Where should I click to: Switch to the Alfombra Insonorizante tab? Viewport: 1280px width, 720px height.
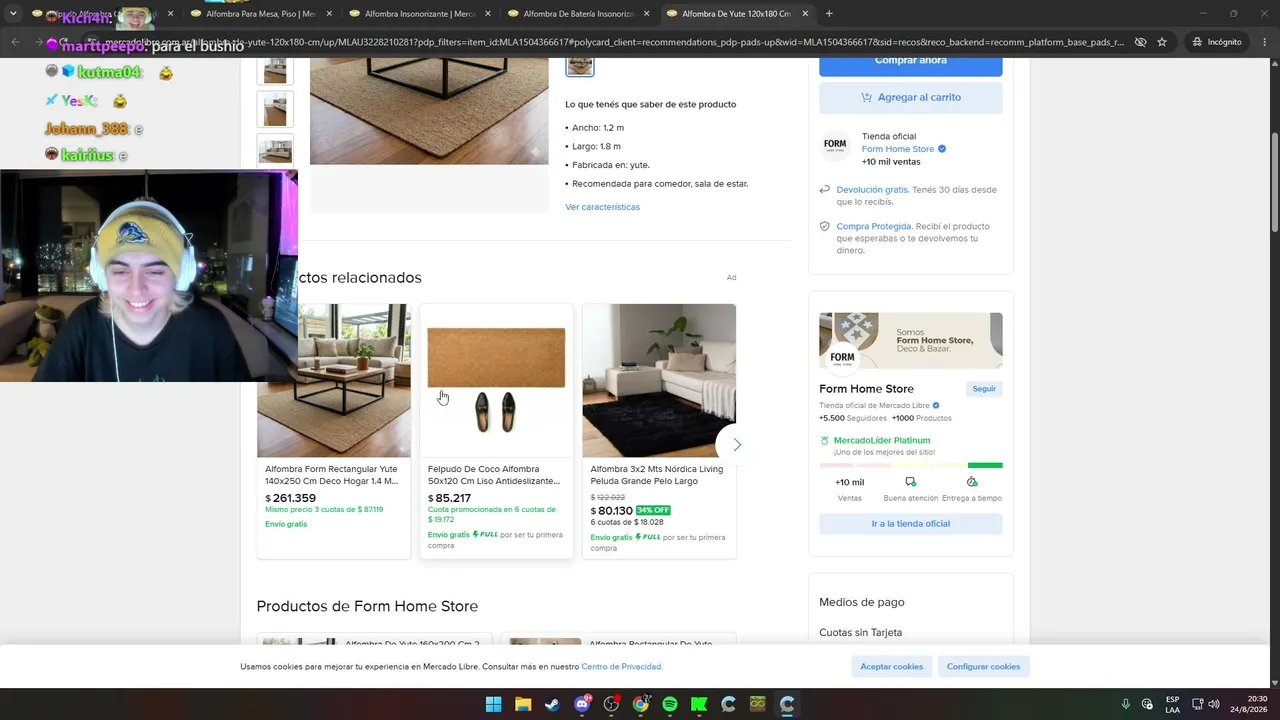click(x=420, y=14)
